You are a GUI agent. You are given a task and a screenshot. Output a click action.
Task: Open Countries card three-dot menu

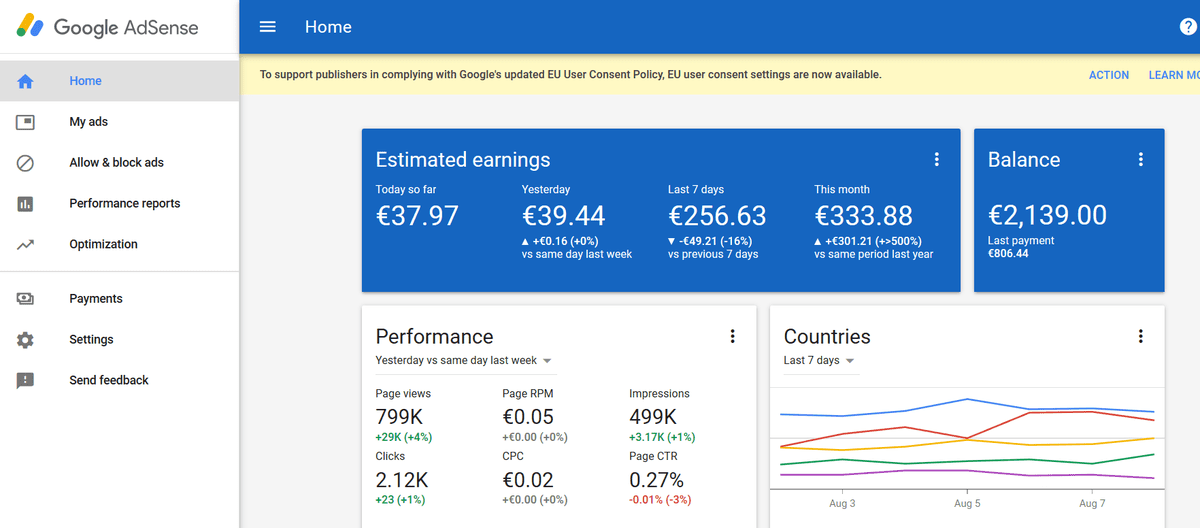click(x=1140, y=337)
